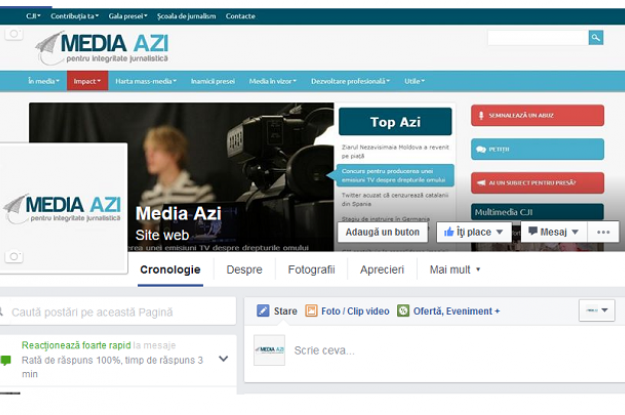The image size is (625, 415).
Task: Click the Foto / Clip video picture icon
Action: [311, 311]
